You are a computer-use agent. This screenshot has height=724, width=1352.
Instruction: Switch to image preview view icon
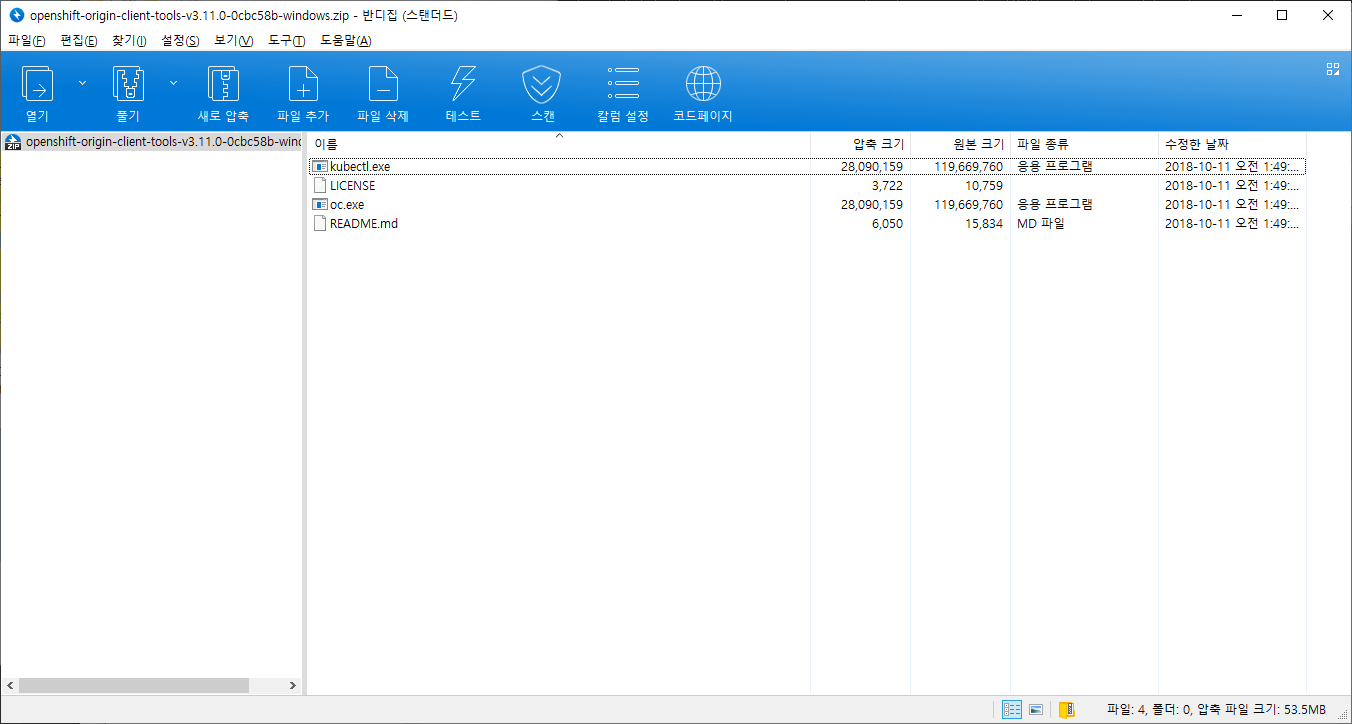[x=1036, y=710]
